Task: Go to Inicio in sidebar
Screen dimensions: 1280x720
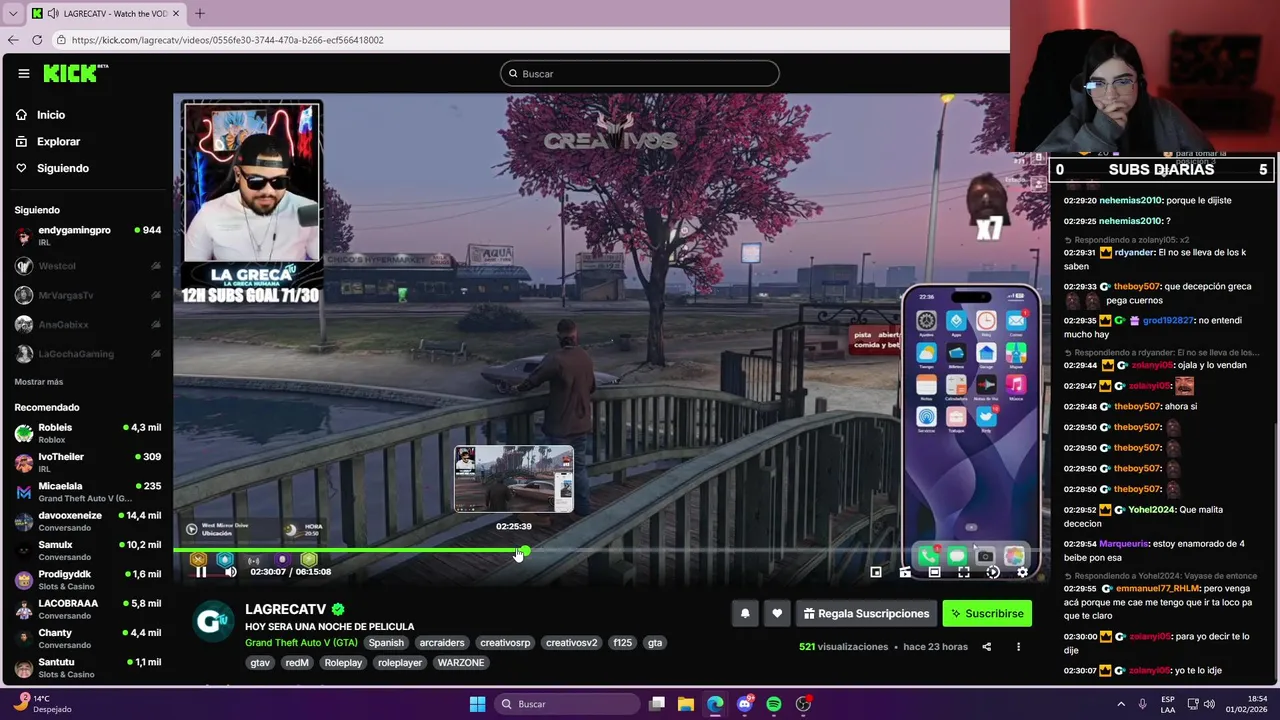Action: pyautogui.click(x=51, y=115)
